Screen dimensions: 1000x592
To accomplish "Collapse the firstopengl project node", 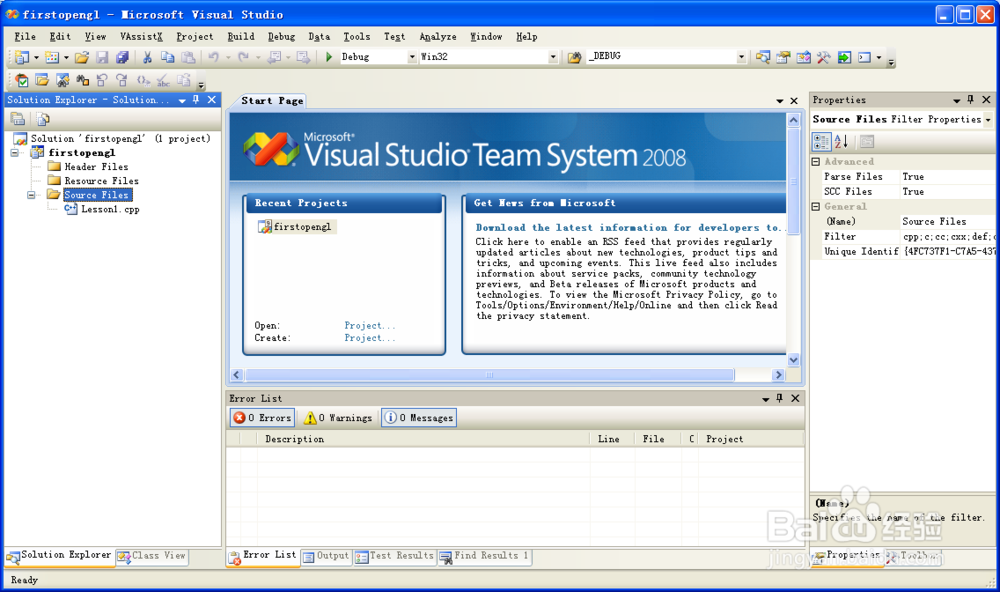I will tap(15, 152).
